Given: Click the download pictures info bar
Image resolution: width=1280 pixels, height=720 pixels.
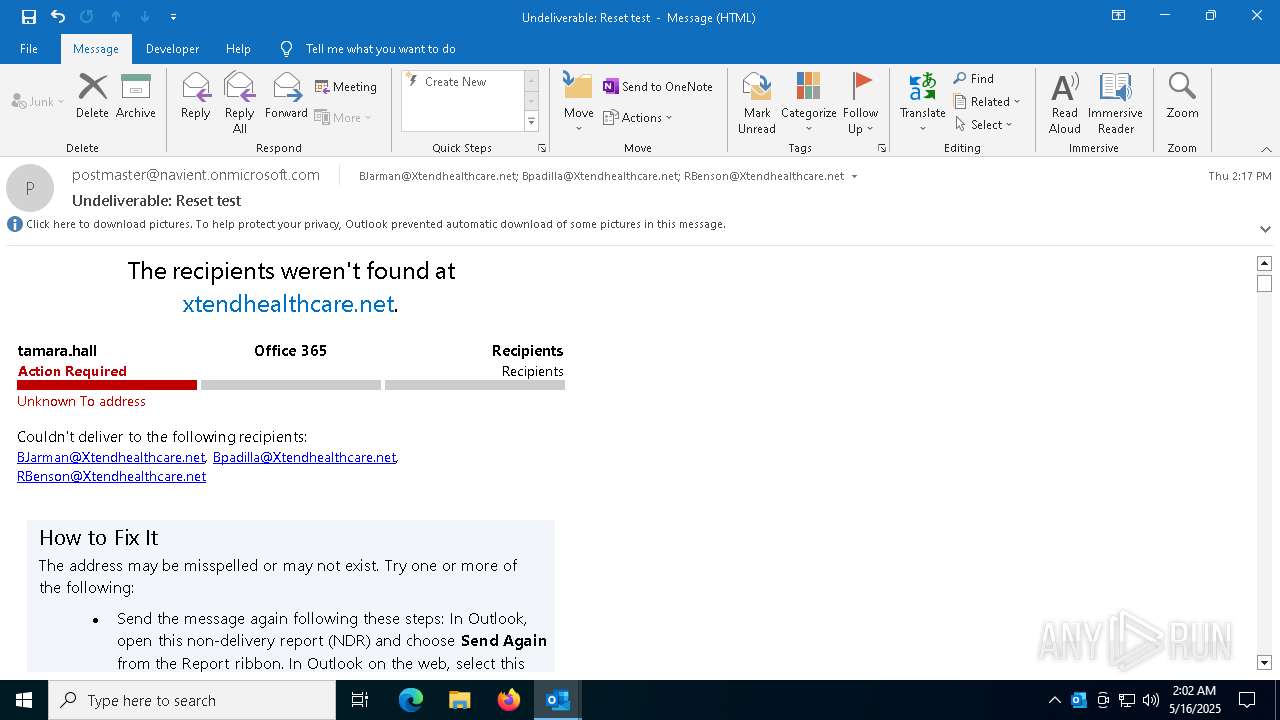Looking at the screenshot, I should [376, 224].
